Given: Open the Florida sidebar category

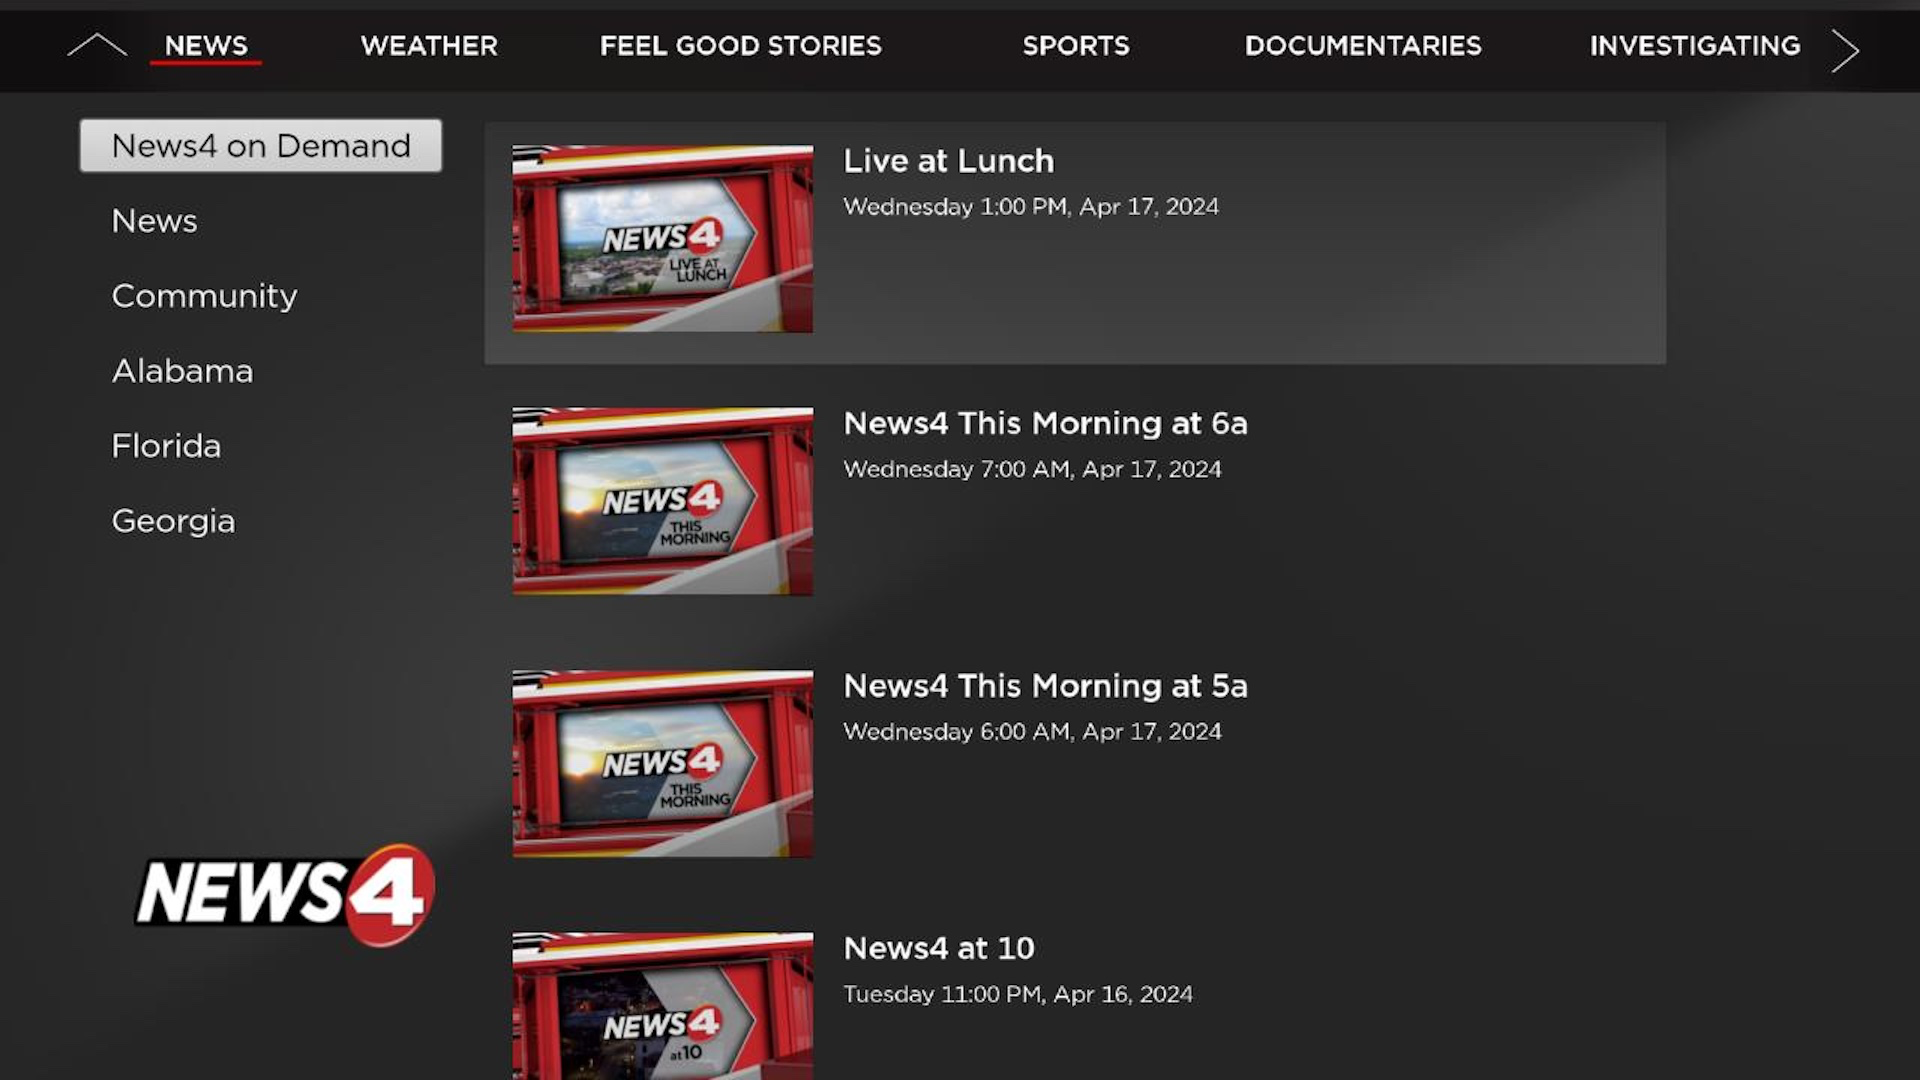Looking at the screenshot, I should click(166, 446).
